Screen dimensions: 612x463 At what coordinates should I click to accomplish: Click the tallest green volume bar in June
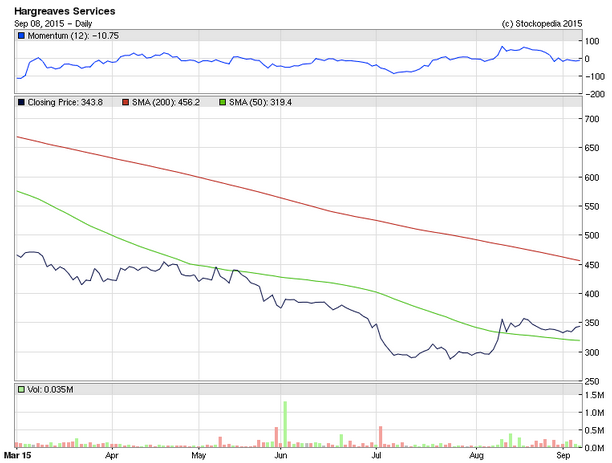pyautogui.click(x=285, y=424)
